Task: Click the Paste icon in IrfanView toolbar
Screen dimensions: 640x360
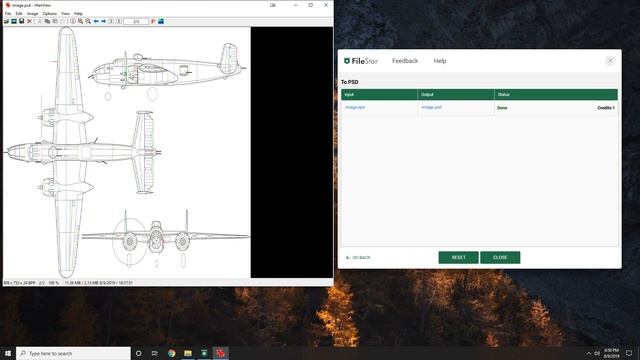Action: pos(55,21)
